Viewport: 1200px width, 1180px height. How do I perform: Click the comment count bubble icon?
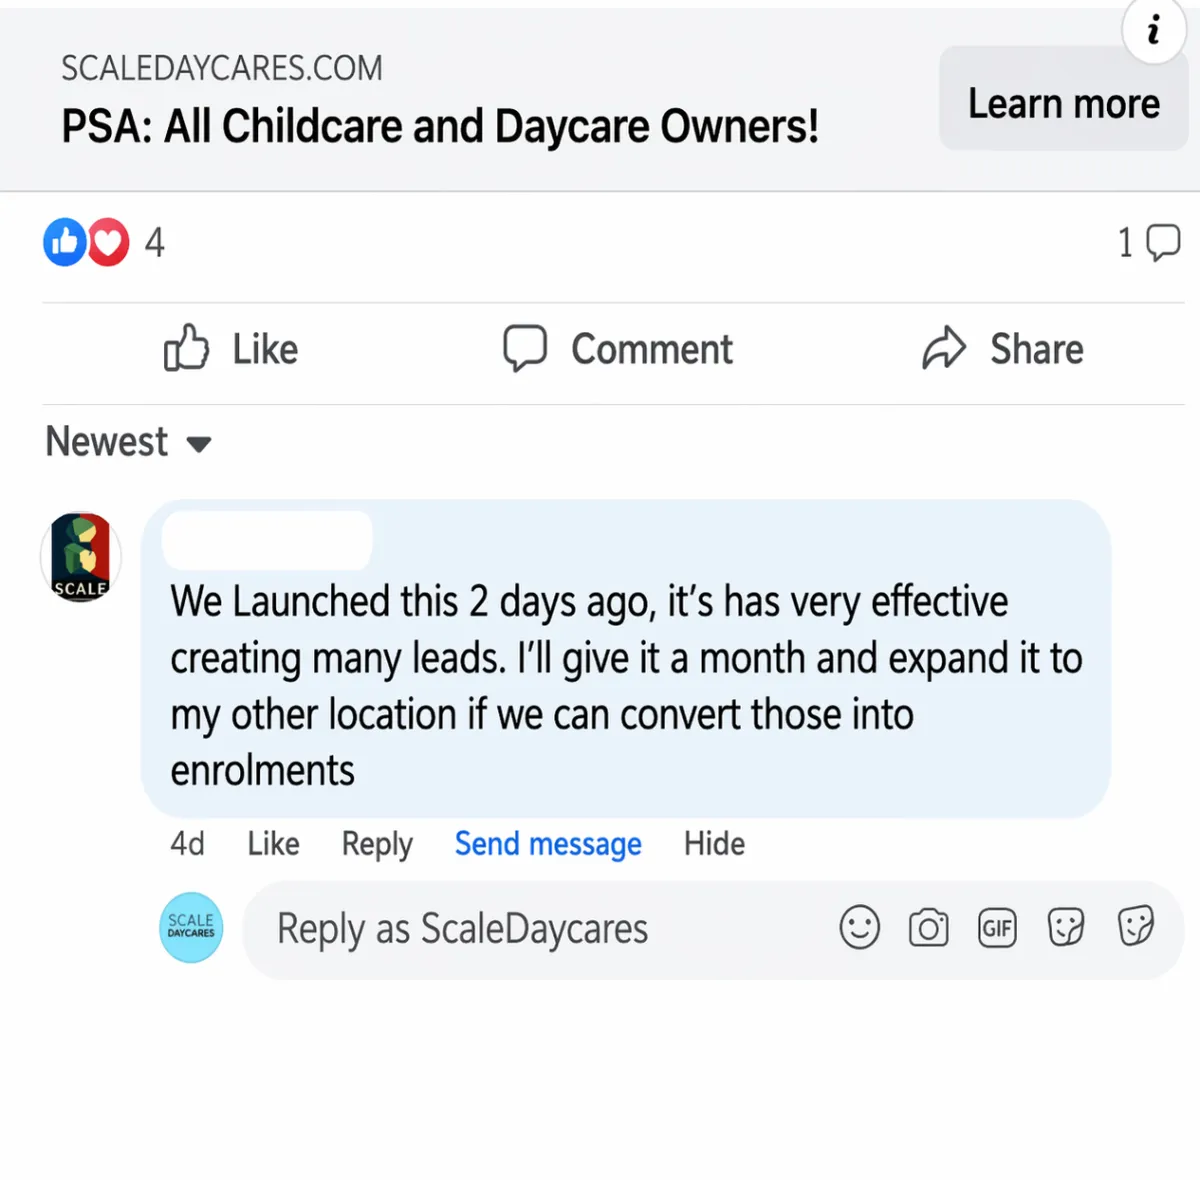(x=1163, y=242)
